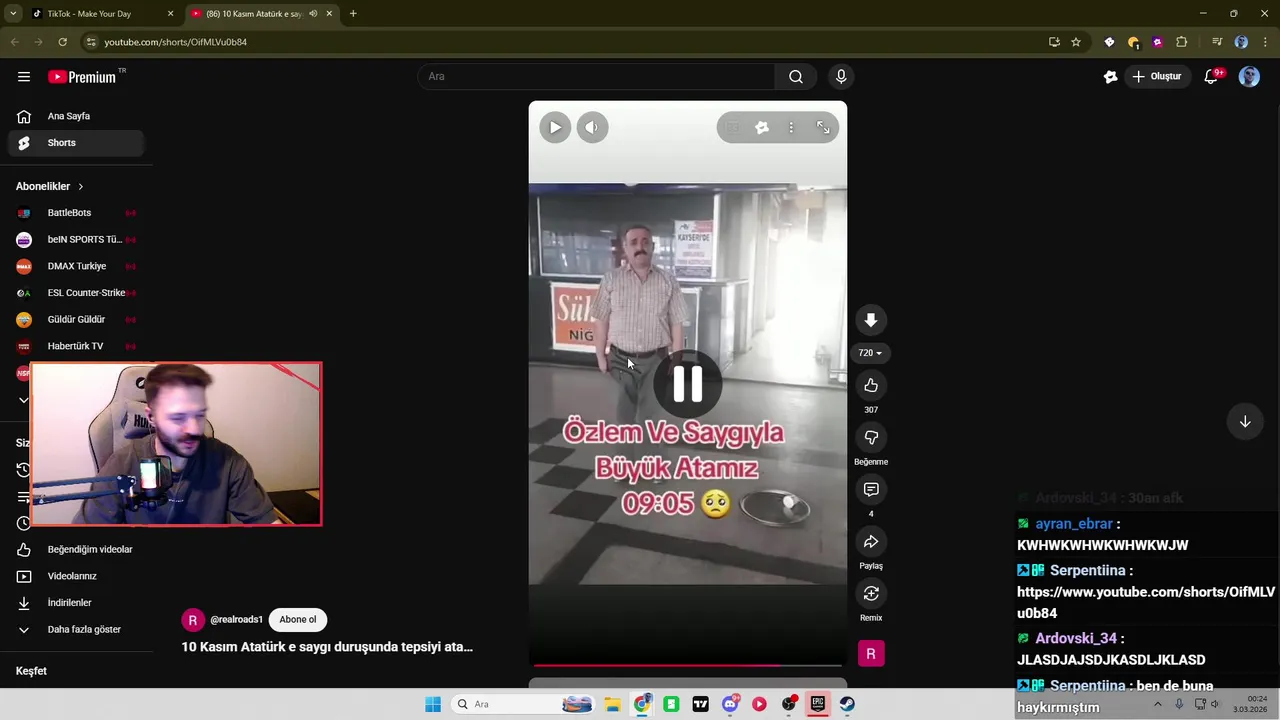Open the Chrome three-dot menu

click(1265, 42)
